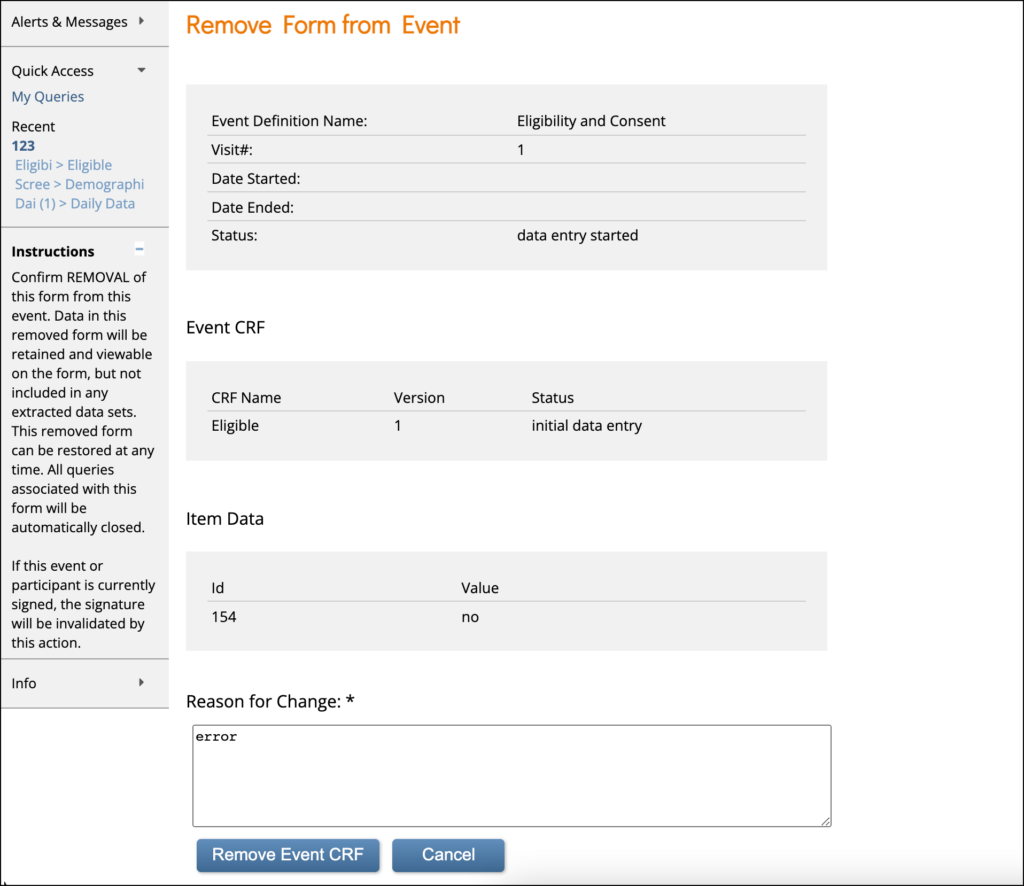The image size is (1024, 886).
Task: Open the Eligibi > Eligible recent item
Action: (63, 165)
